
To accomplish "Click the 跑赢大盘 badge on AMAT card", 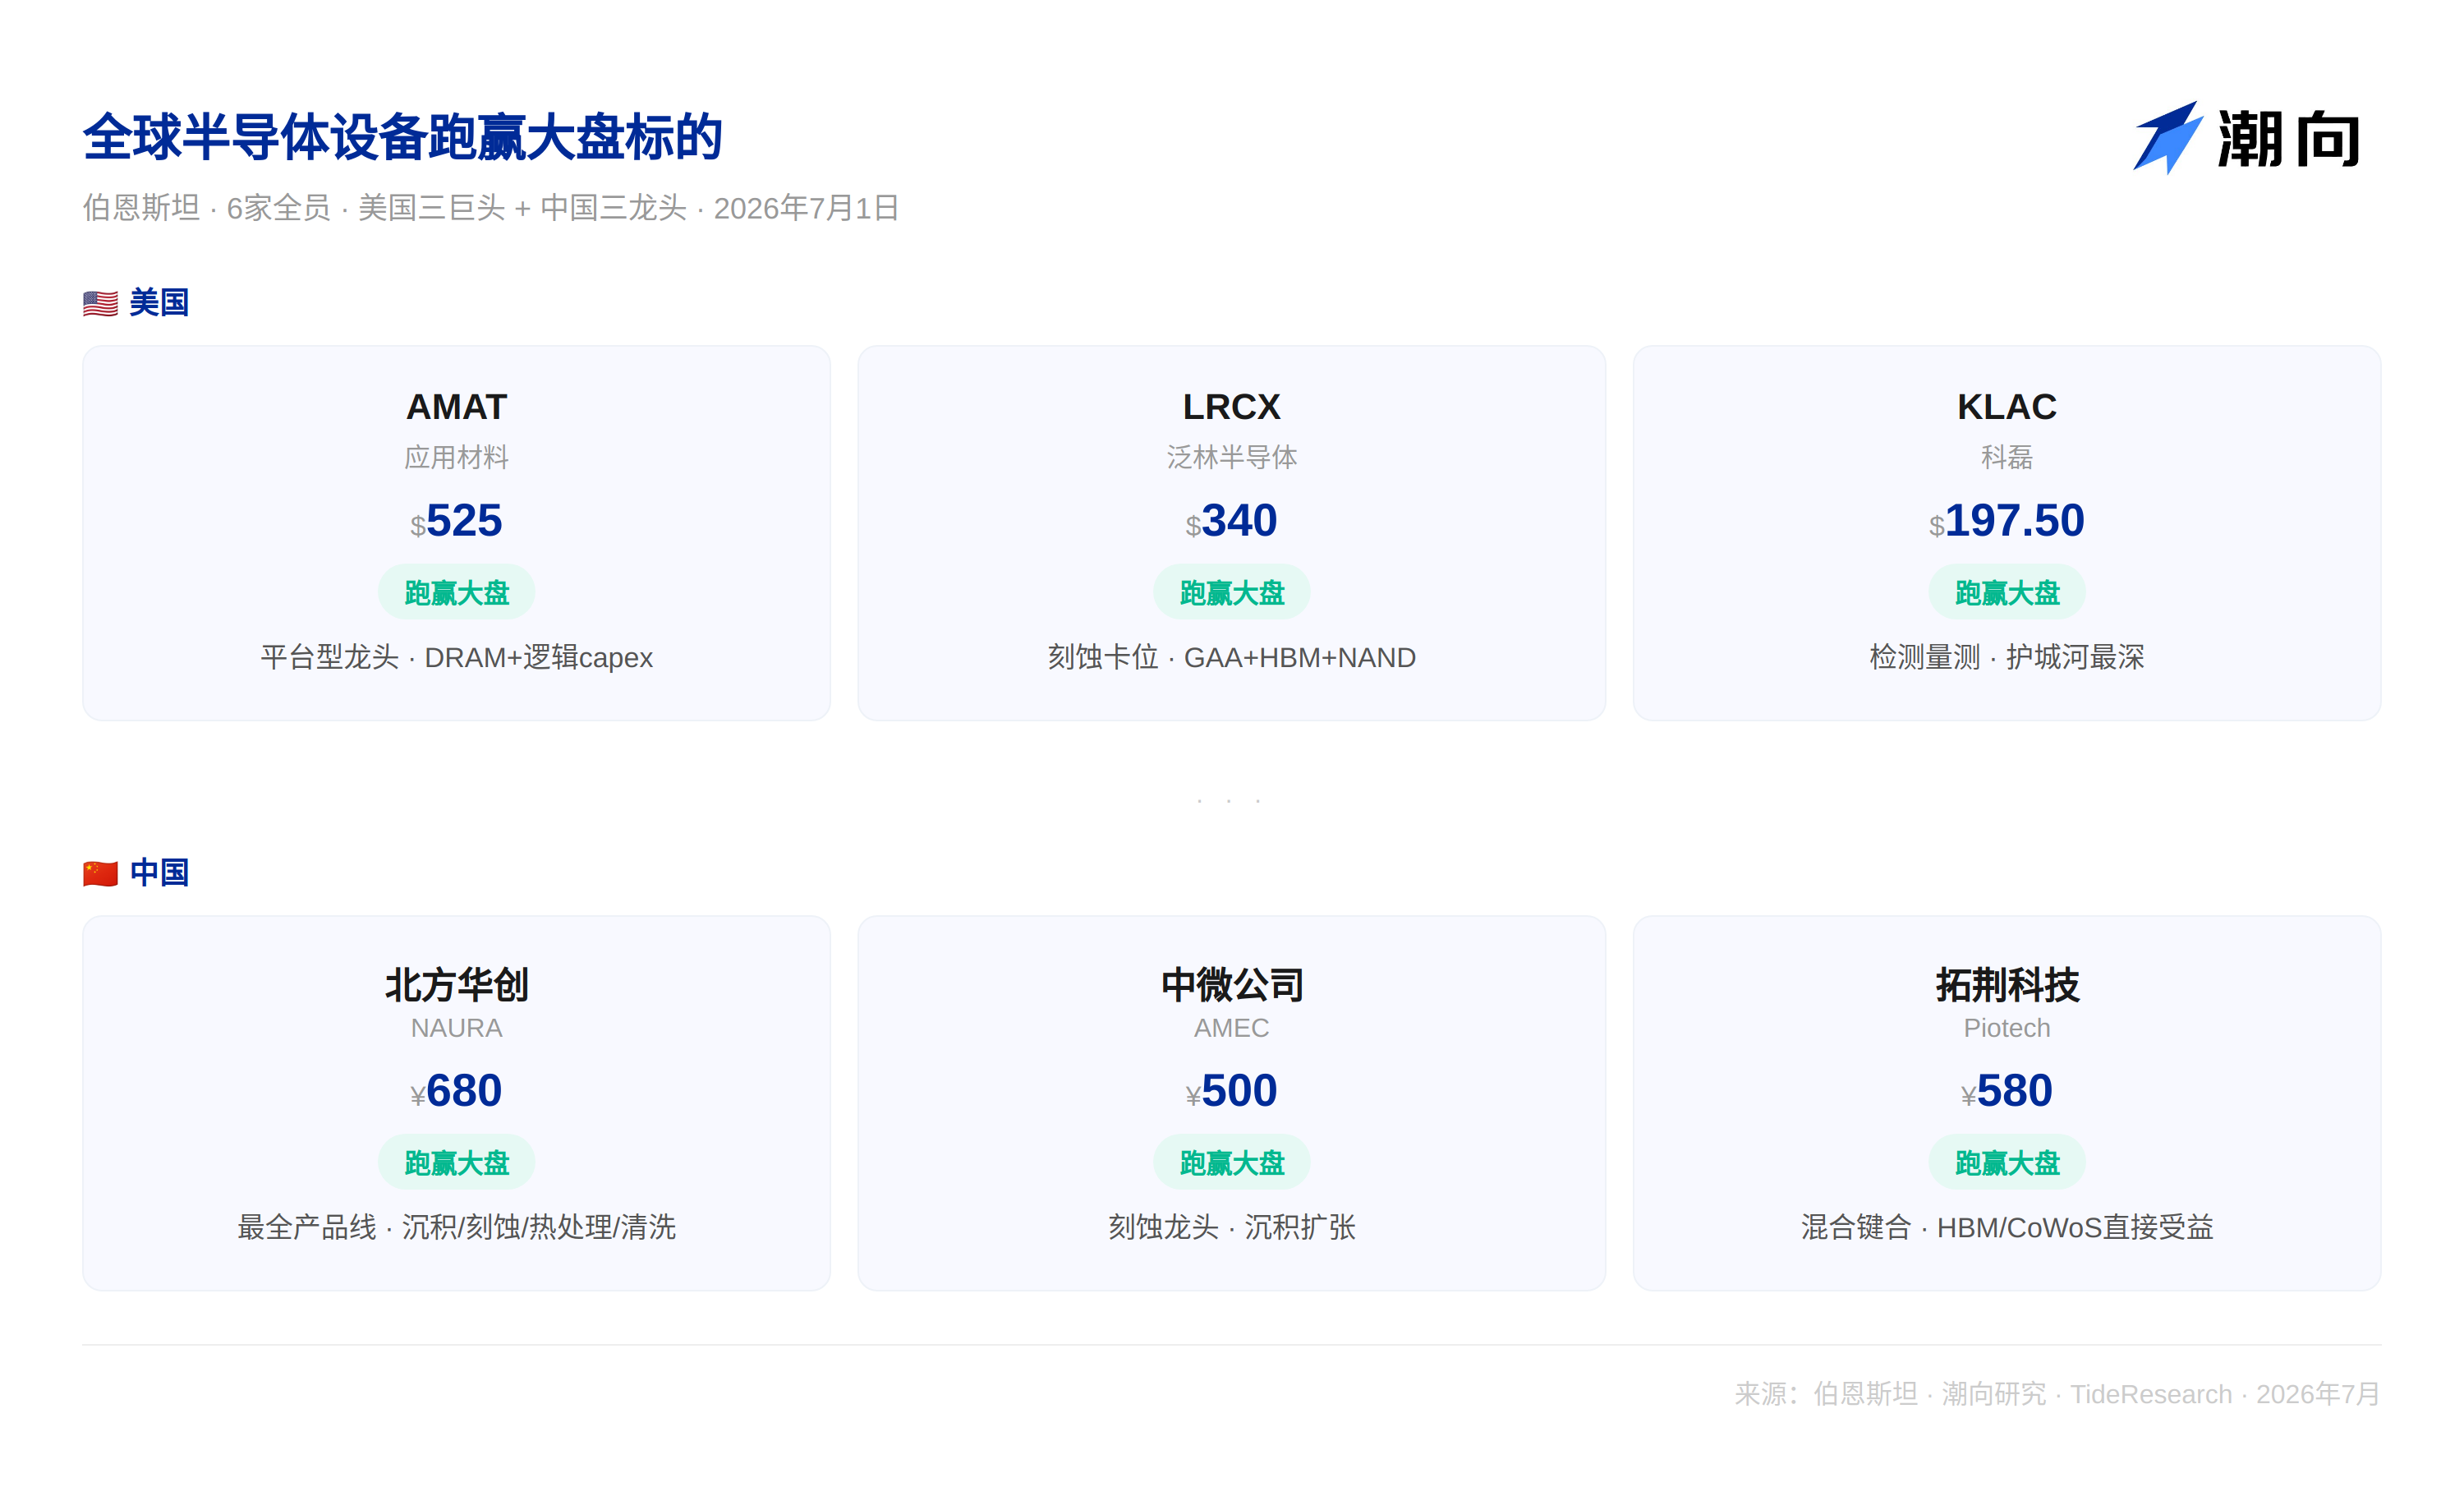I will tap(456, 592).
